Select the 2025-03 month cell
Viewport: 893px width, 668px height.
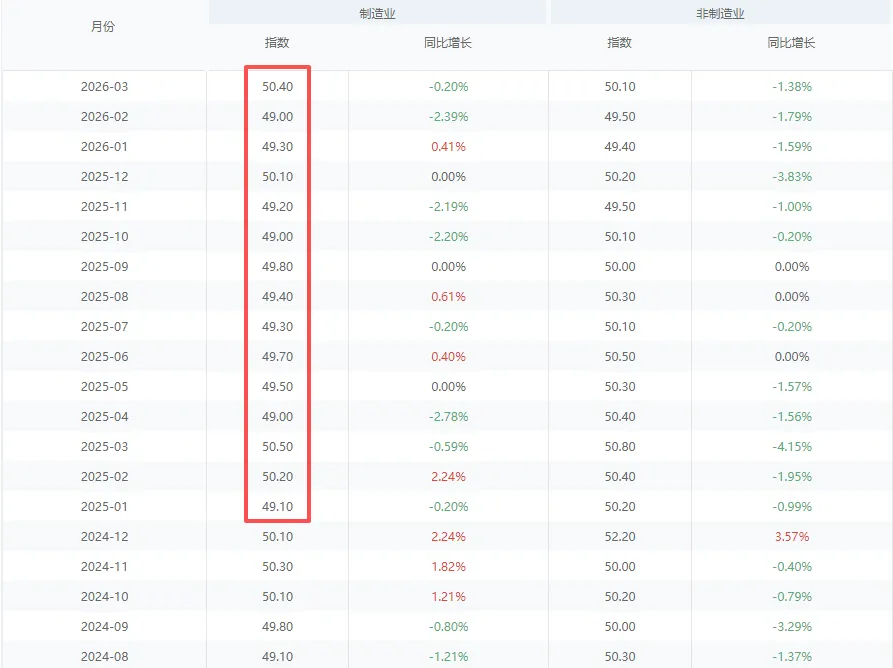point(104,446)
